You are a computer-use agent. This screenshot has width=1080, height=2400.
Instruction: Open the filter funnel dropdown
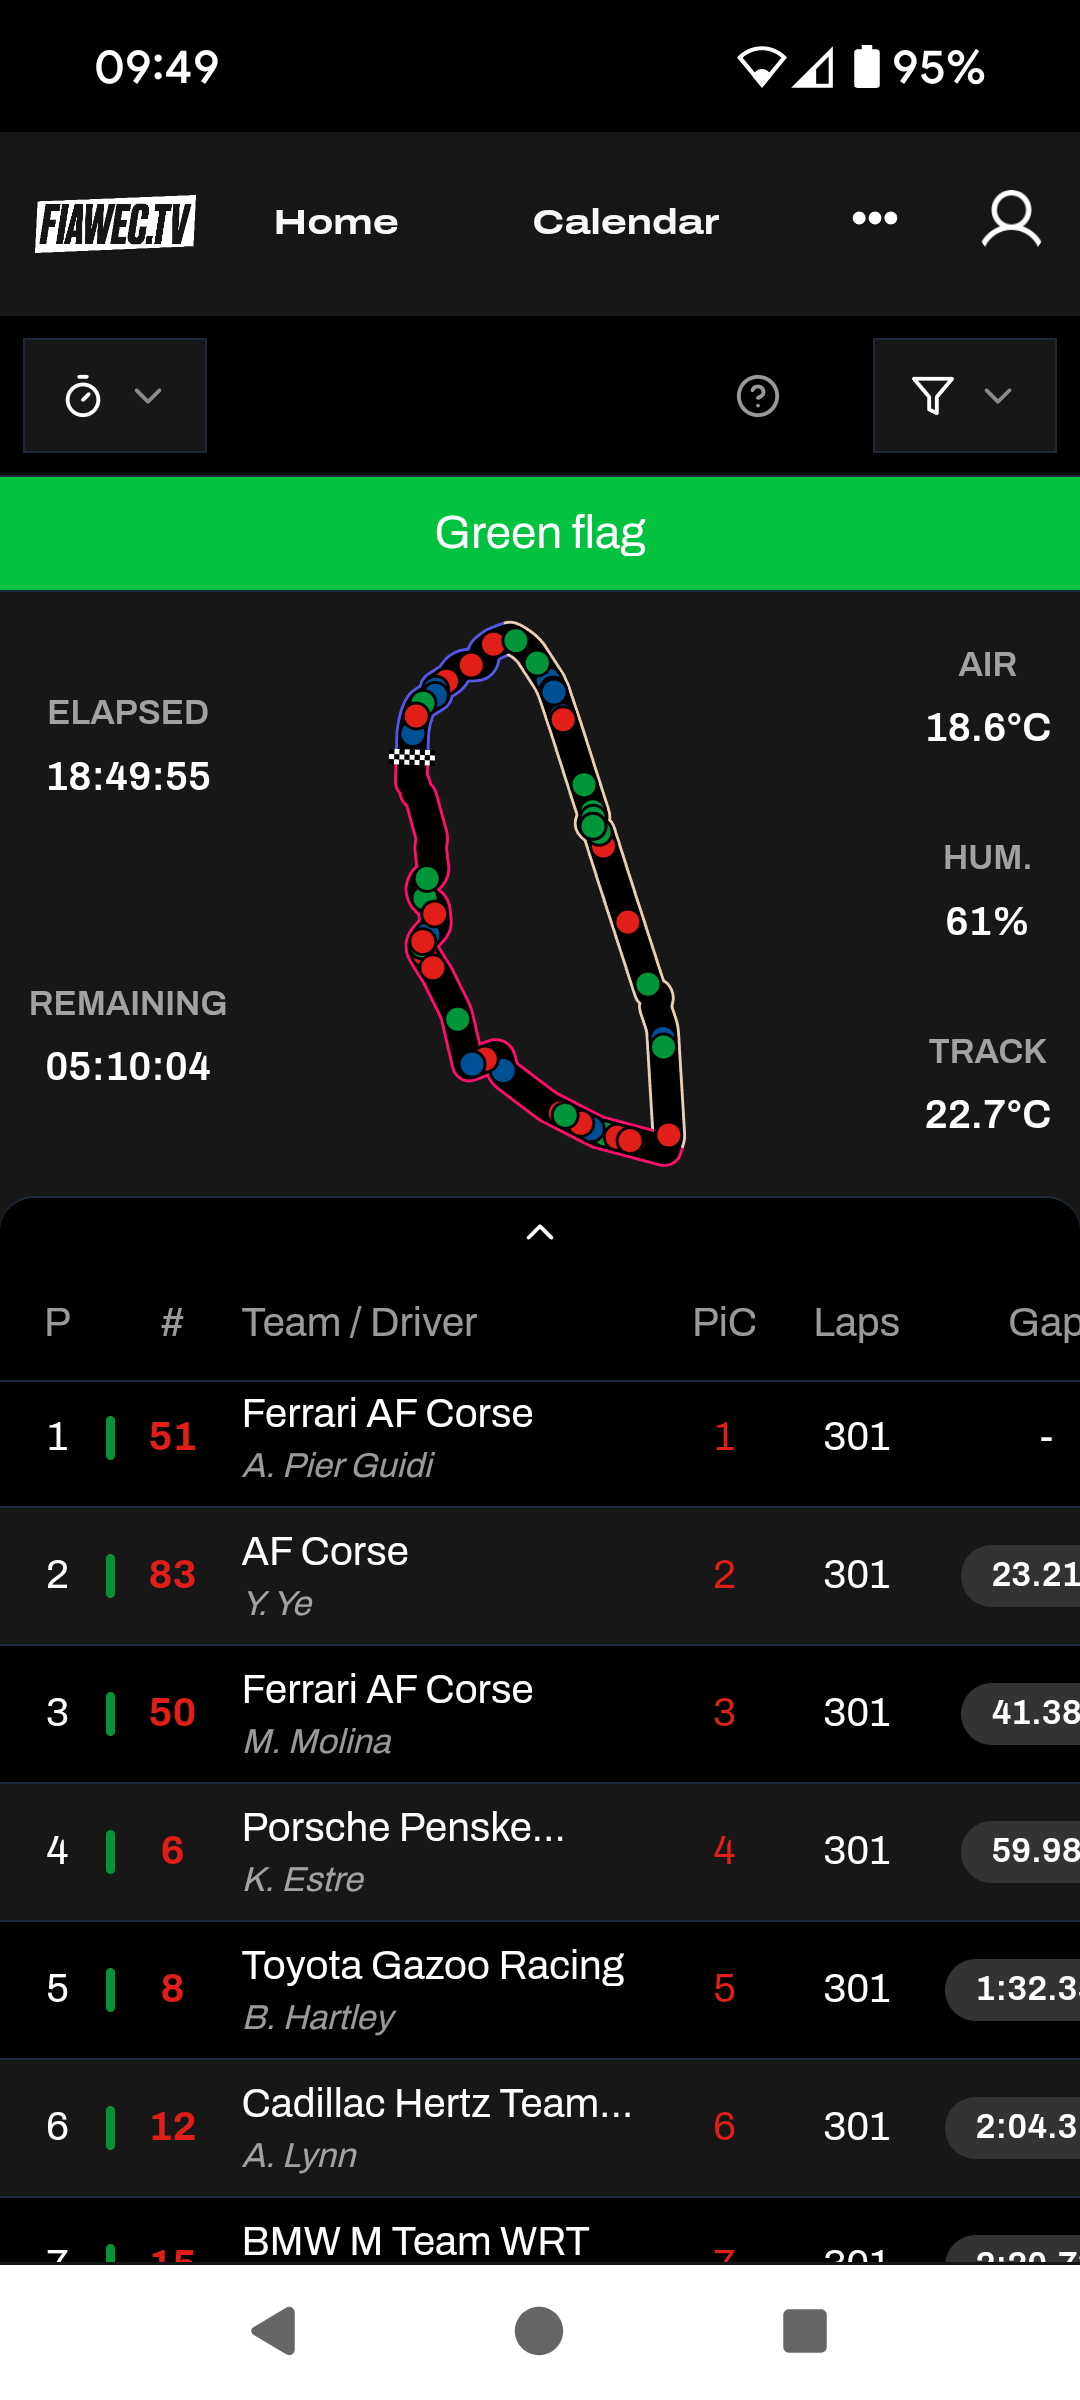pyautogui.click(x=963, y=396)
